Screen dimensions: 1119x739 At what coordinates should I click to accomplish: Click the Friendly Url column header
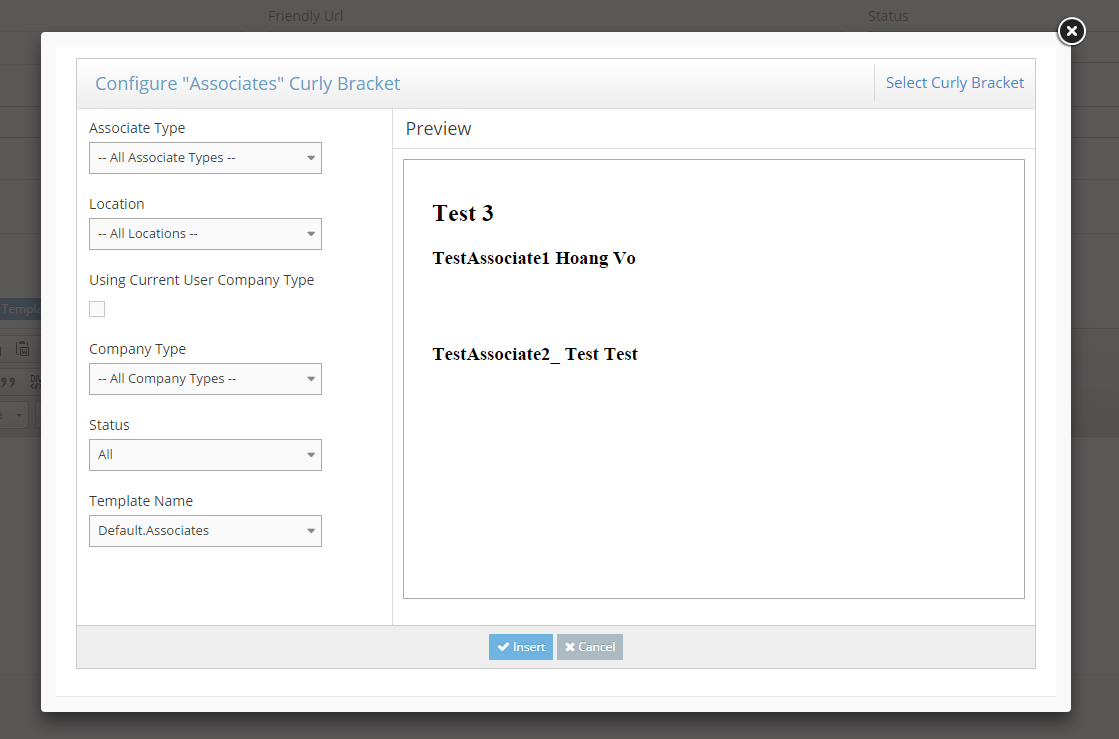[305, 16]
